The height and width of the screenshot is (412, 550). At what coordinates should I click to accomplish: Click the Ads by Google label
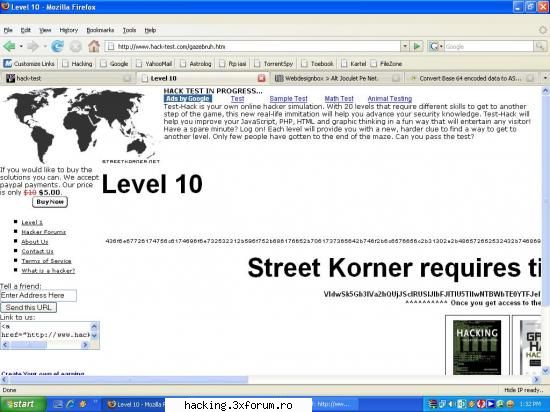tap(188, 99)
